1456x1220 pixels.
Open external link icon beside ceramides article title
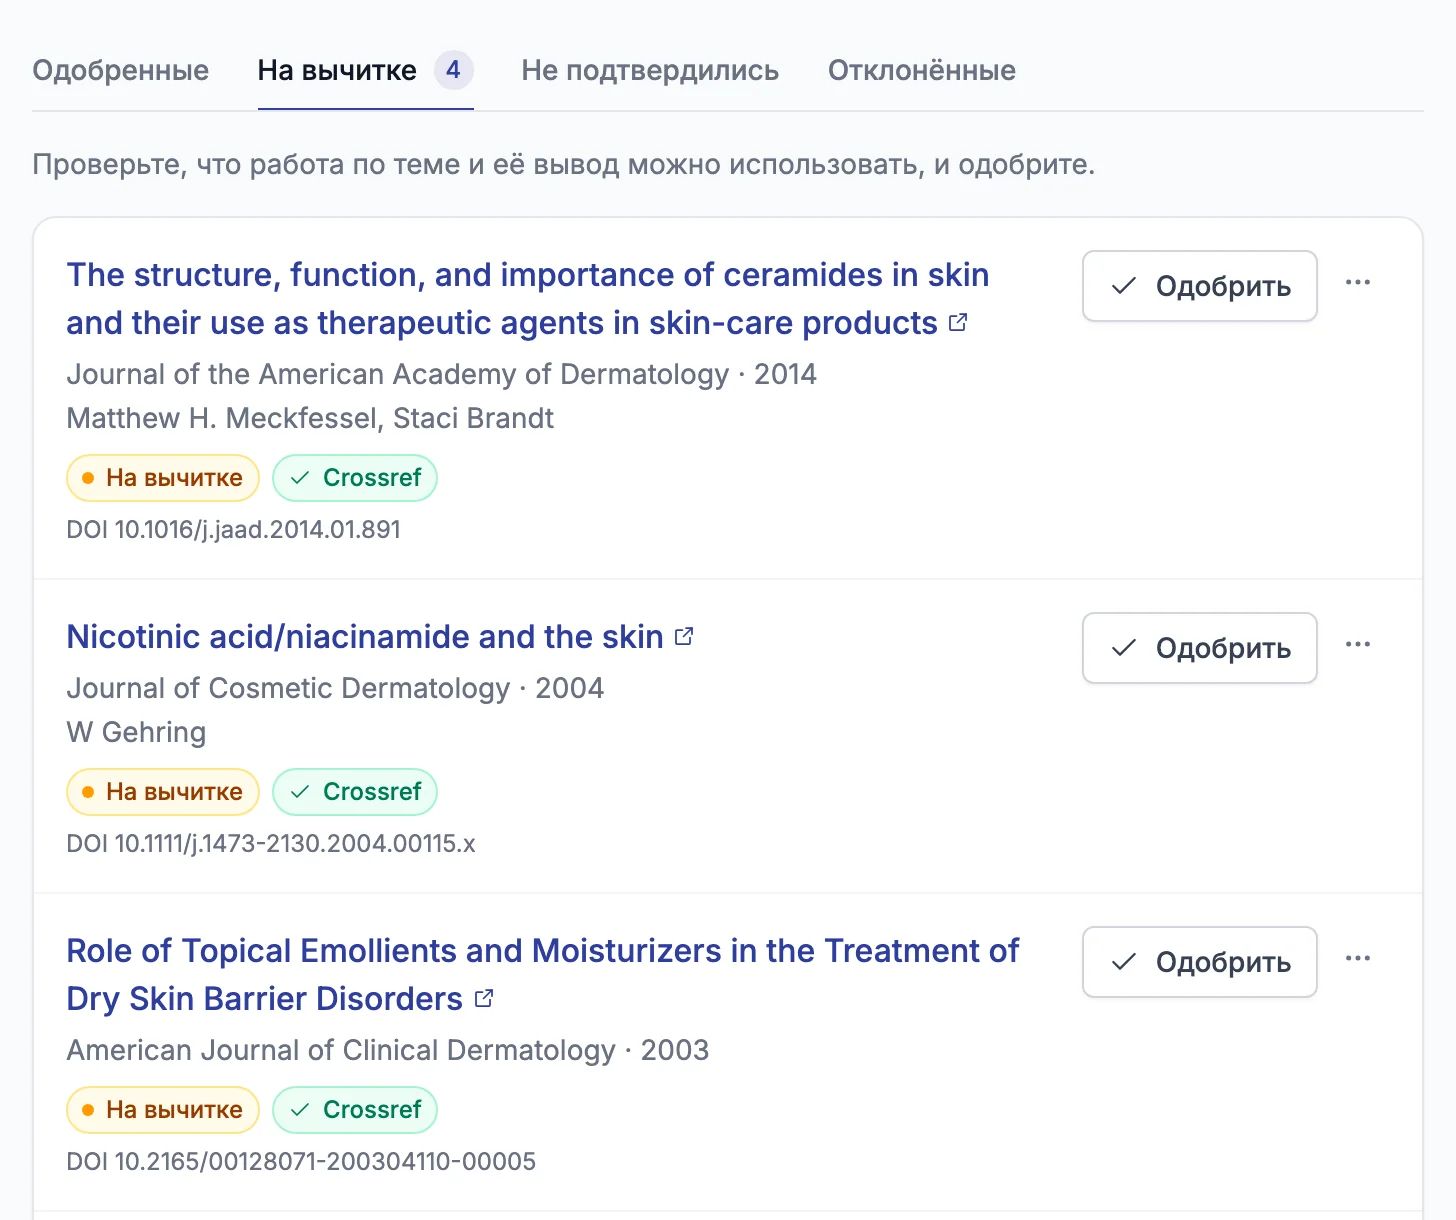(958, 322)
